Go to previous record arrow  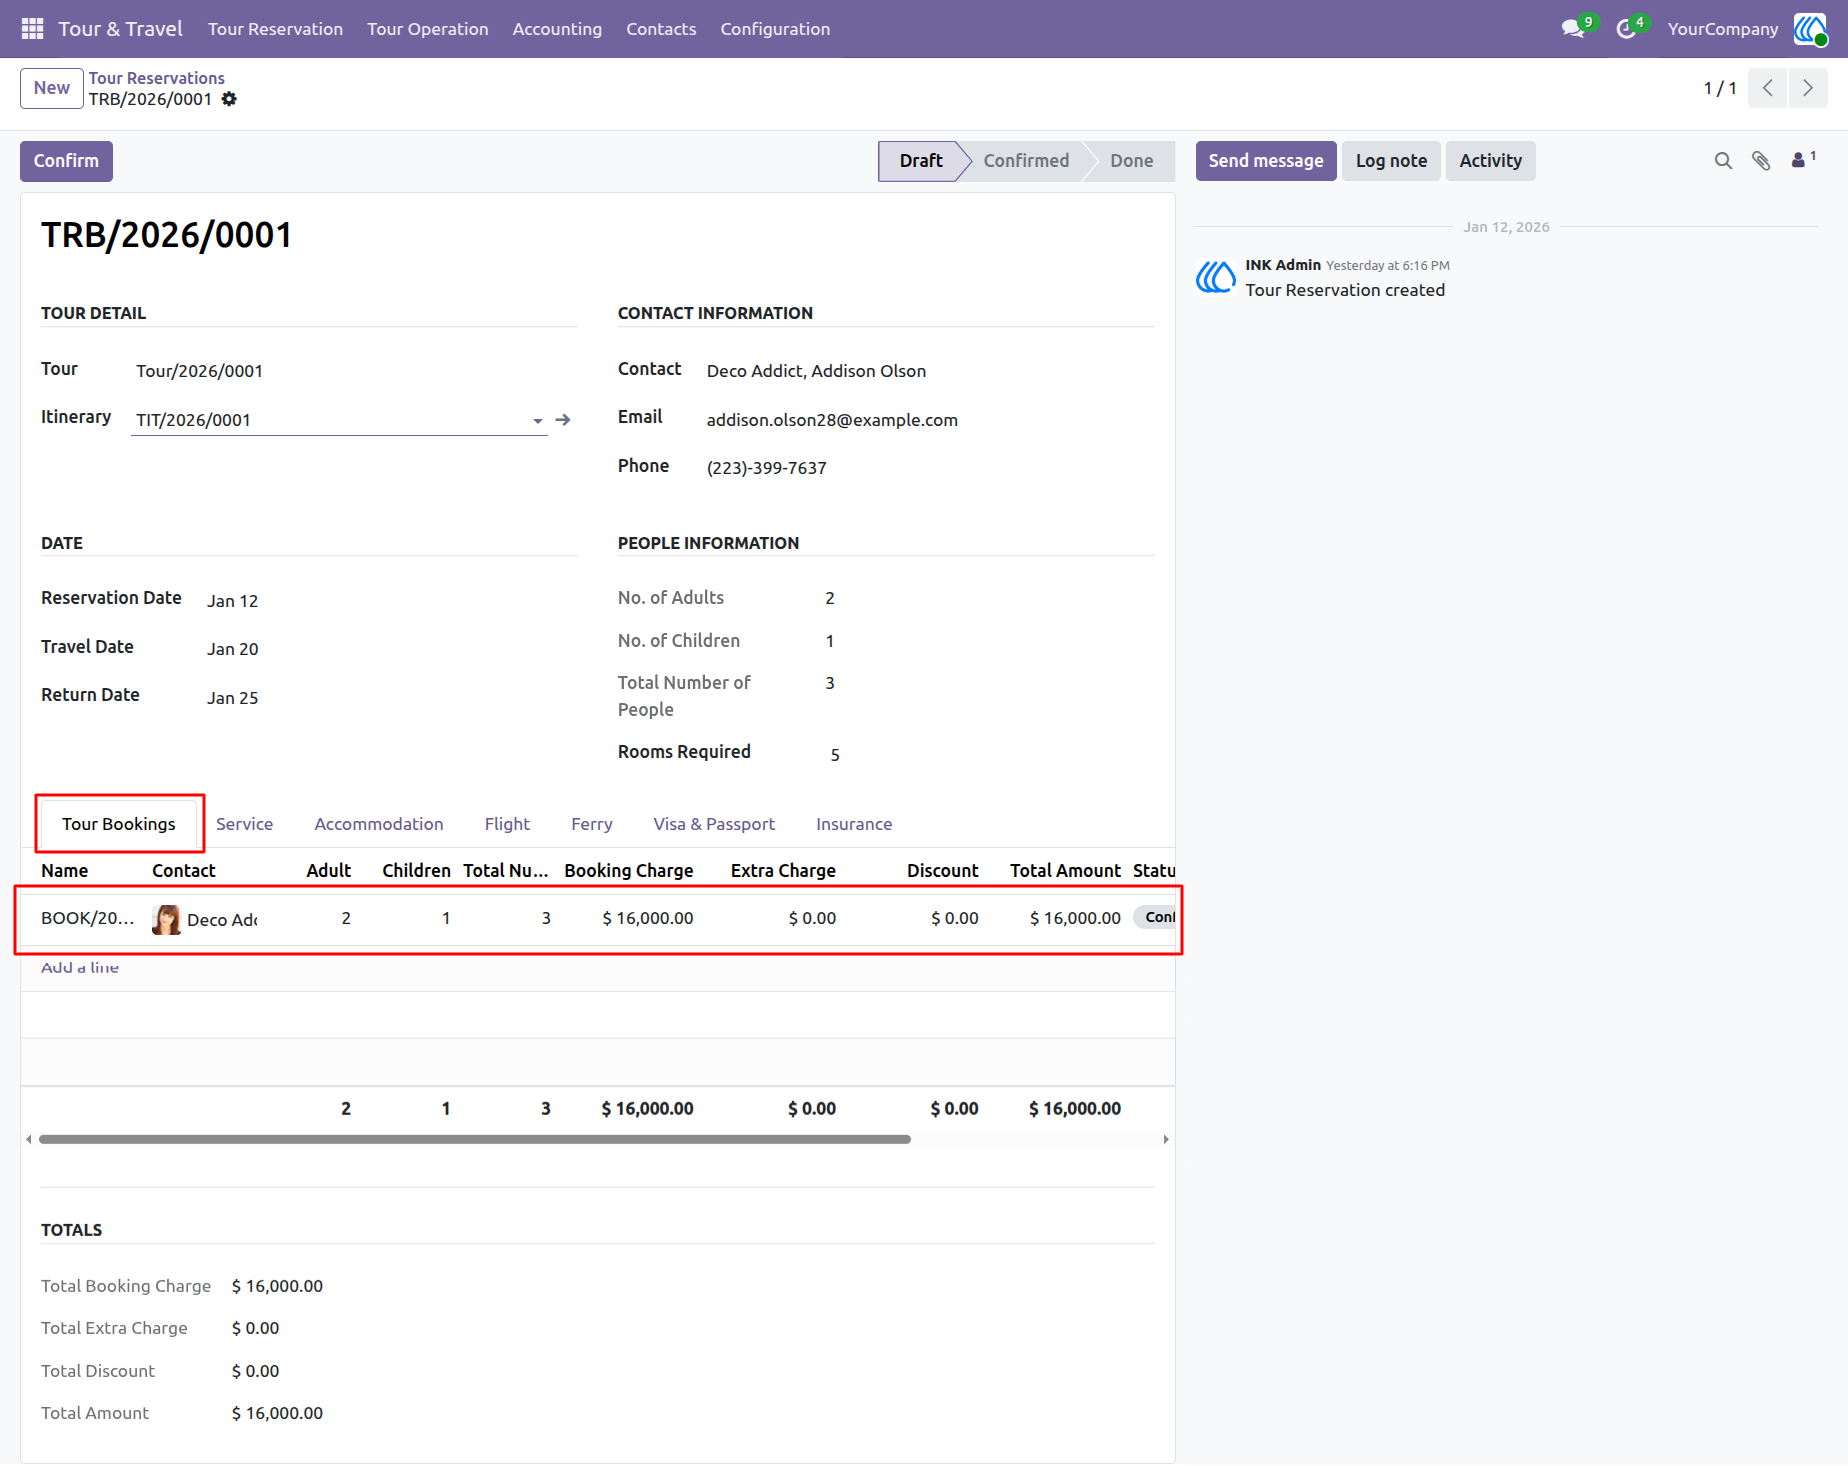[x=1768, y=88]
